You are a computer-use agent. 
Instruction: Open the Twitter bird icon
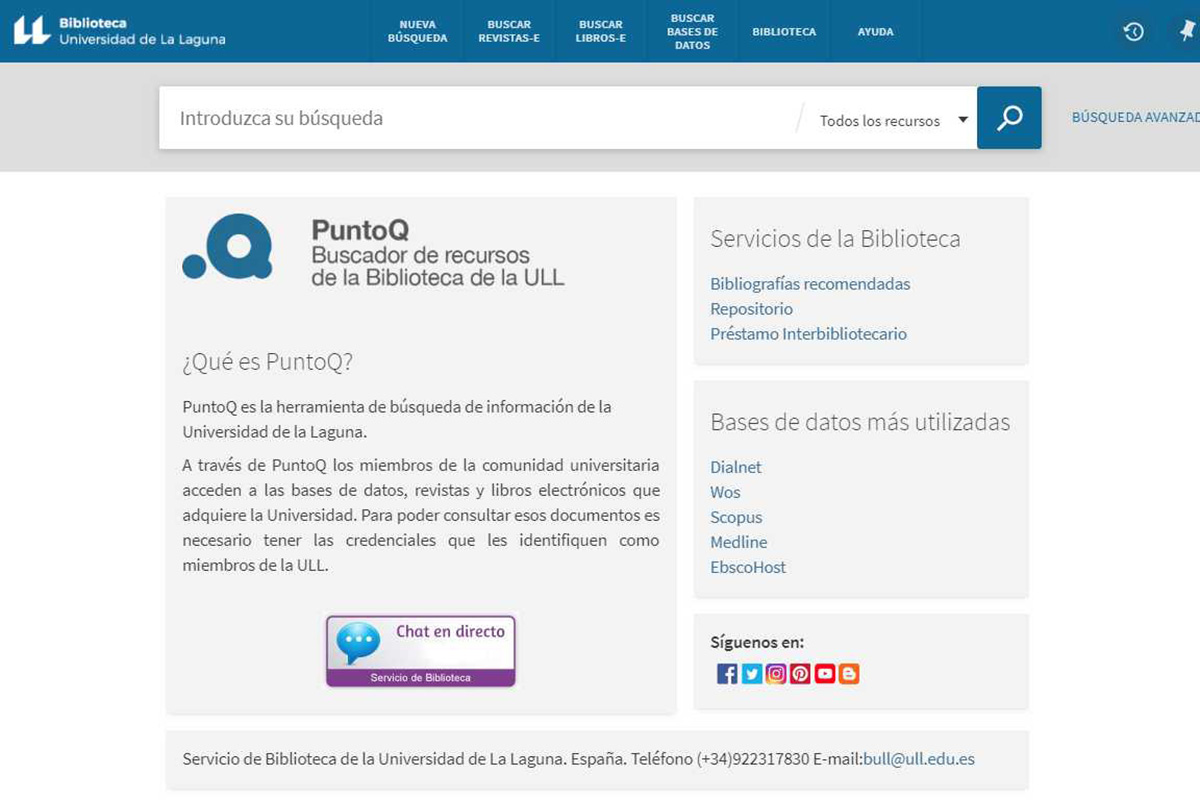(752, 674)
